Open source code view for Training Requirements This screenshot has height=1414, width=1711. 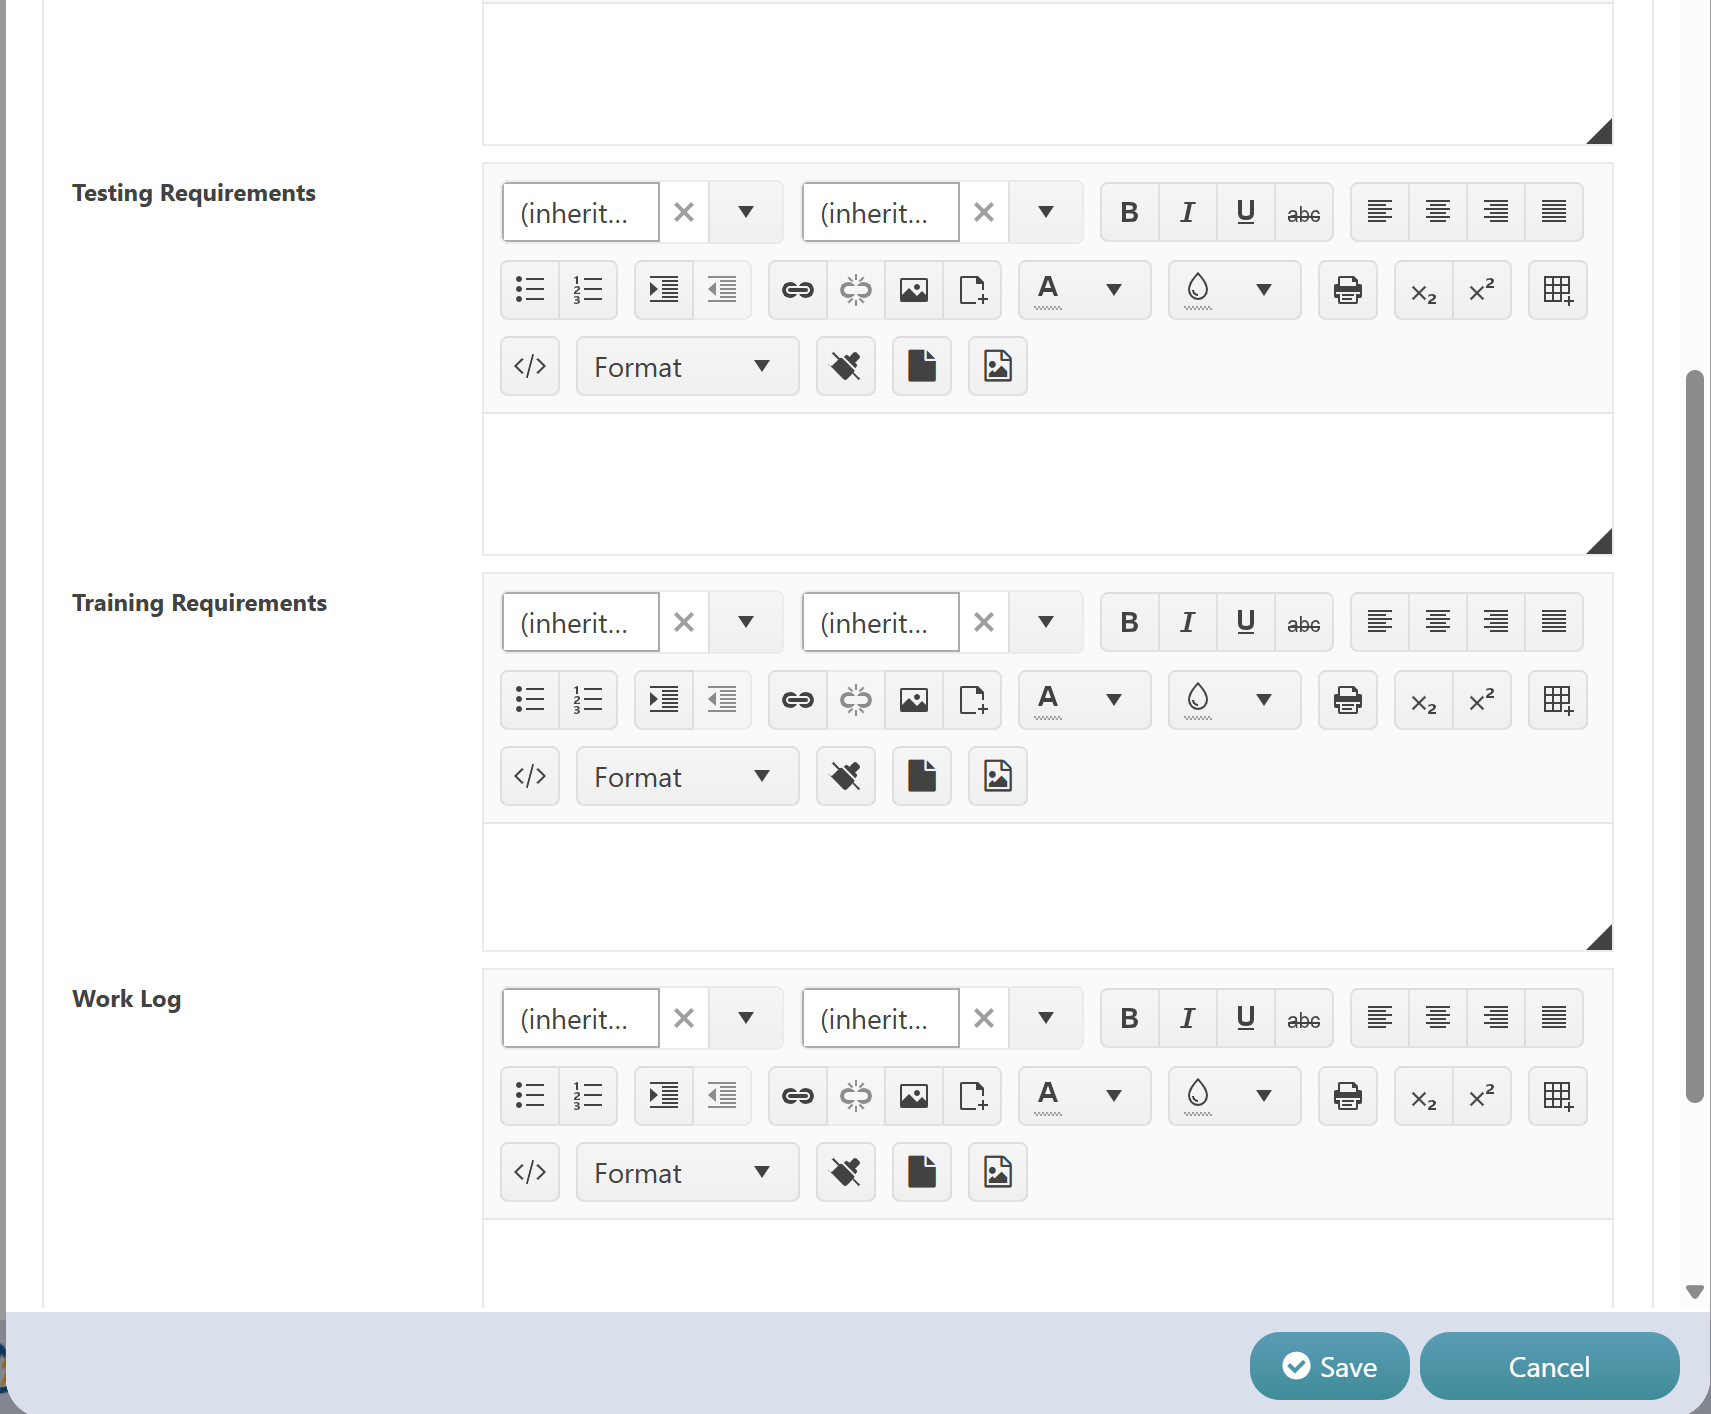click(x=530, y=776)
